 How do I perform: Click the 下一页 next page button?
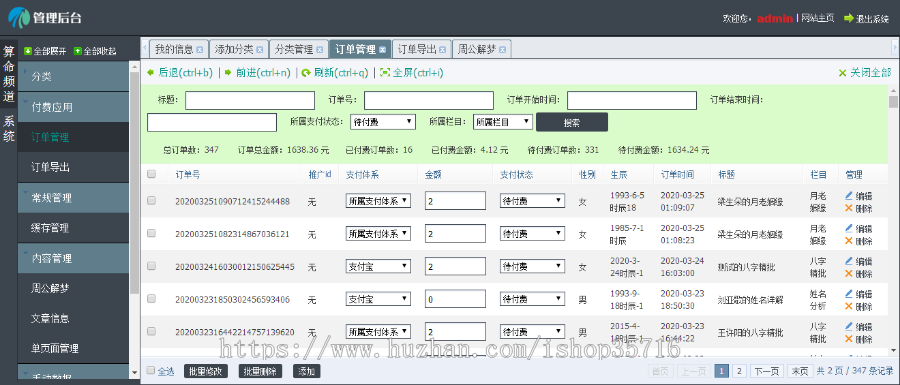click(x=767, y=371)
